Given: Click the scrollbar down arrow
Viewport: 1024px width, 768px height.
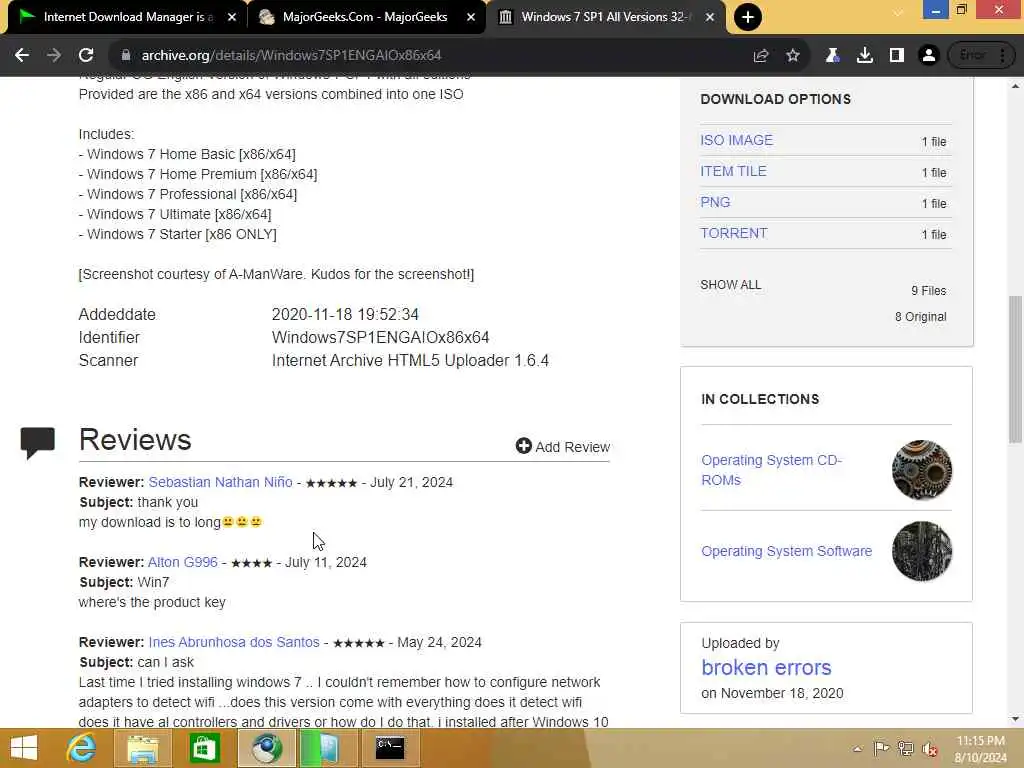Looking at the screenshot, I should pos(1015,719).
